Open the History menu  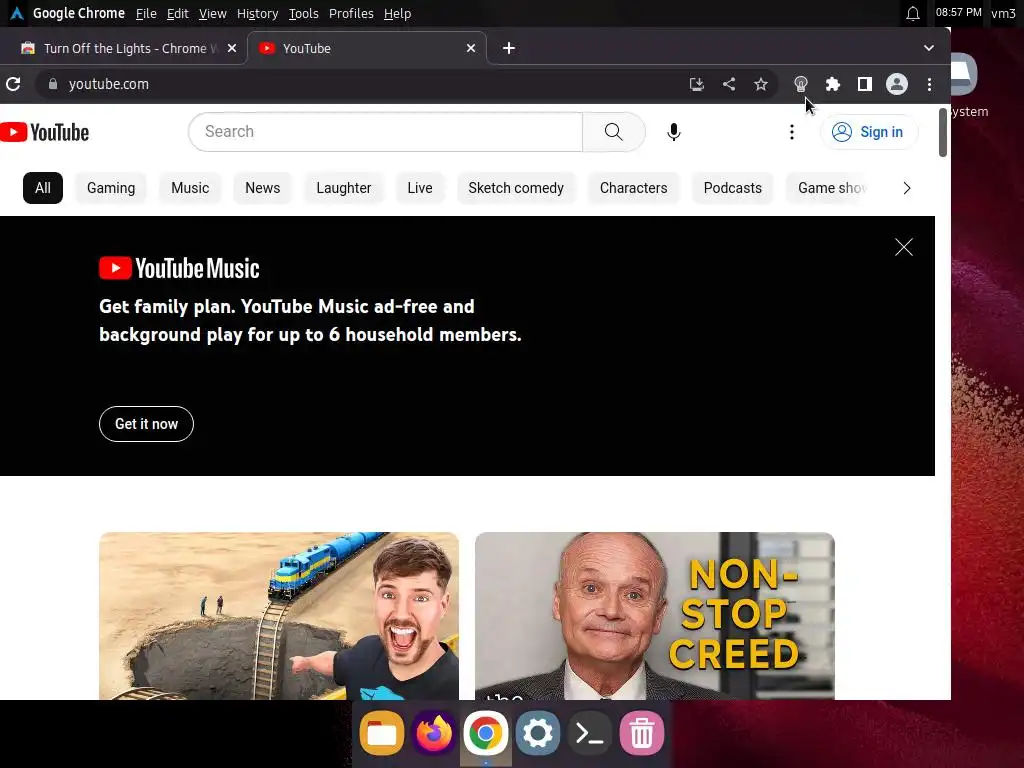tap(257, 14)
